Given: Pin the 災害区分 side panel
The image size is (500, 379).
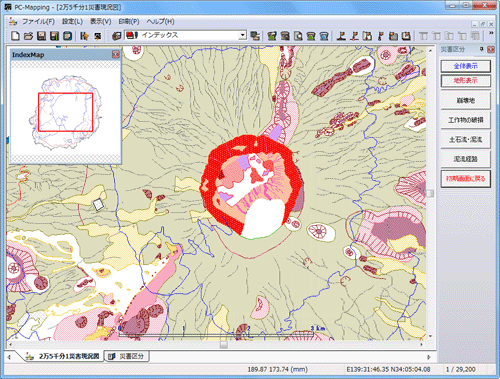Looking at the screenshot, I should [x=481, y=49].
